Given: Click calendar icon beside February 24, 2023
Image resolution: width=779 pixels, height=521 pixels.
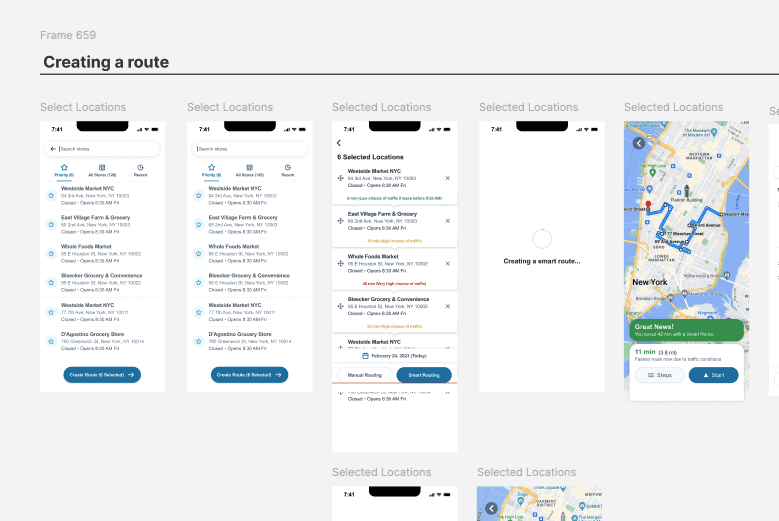Looking at the screenshot, I should pos(365,356).
